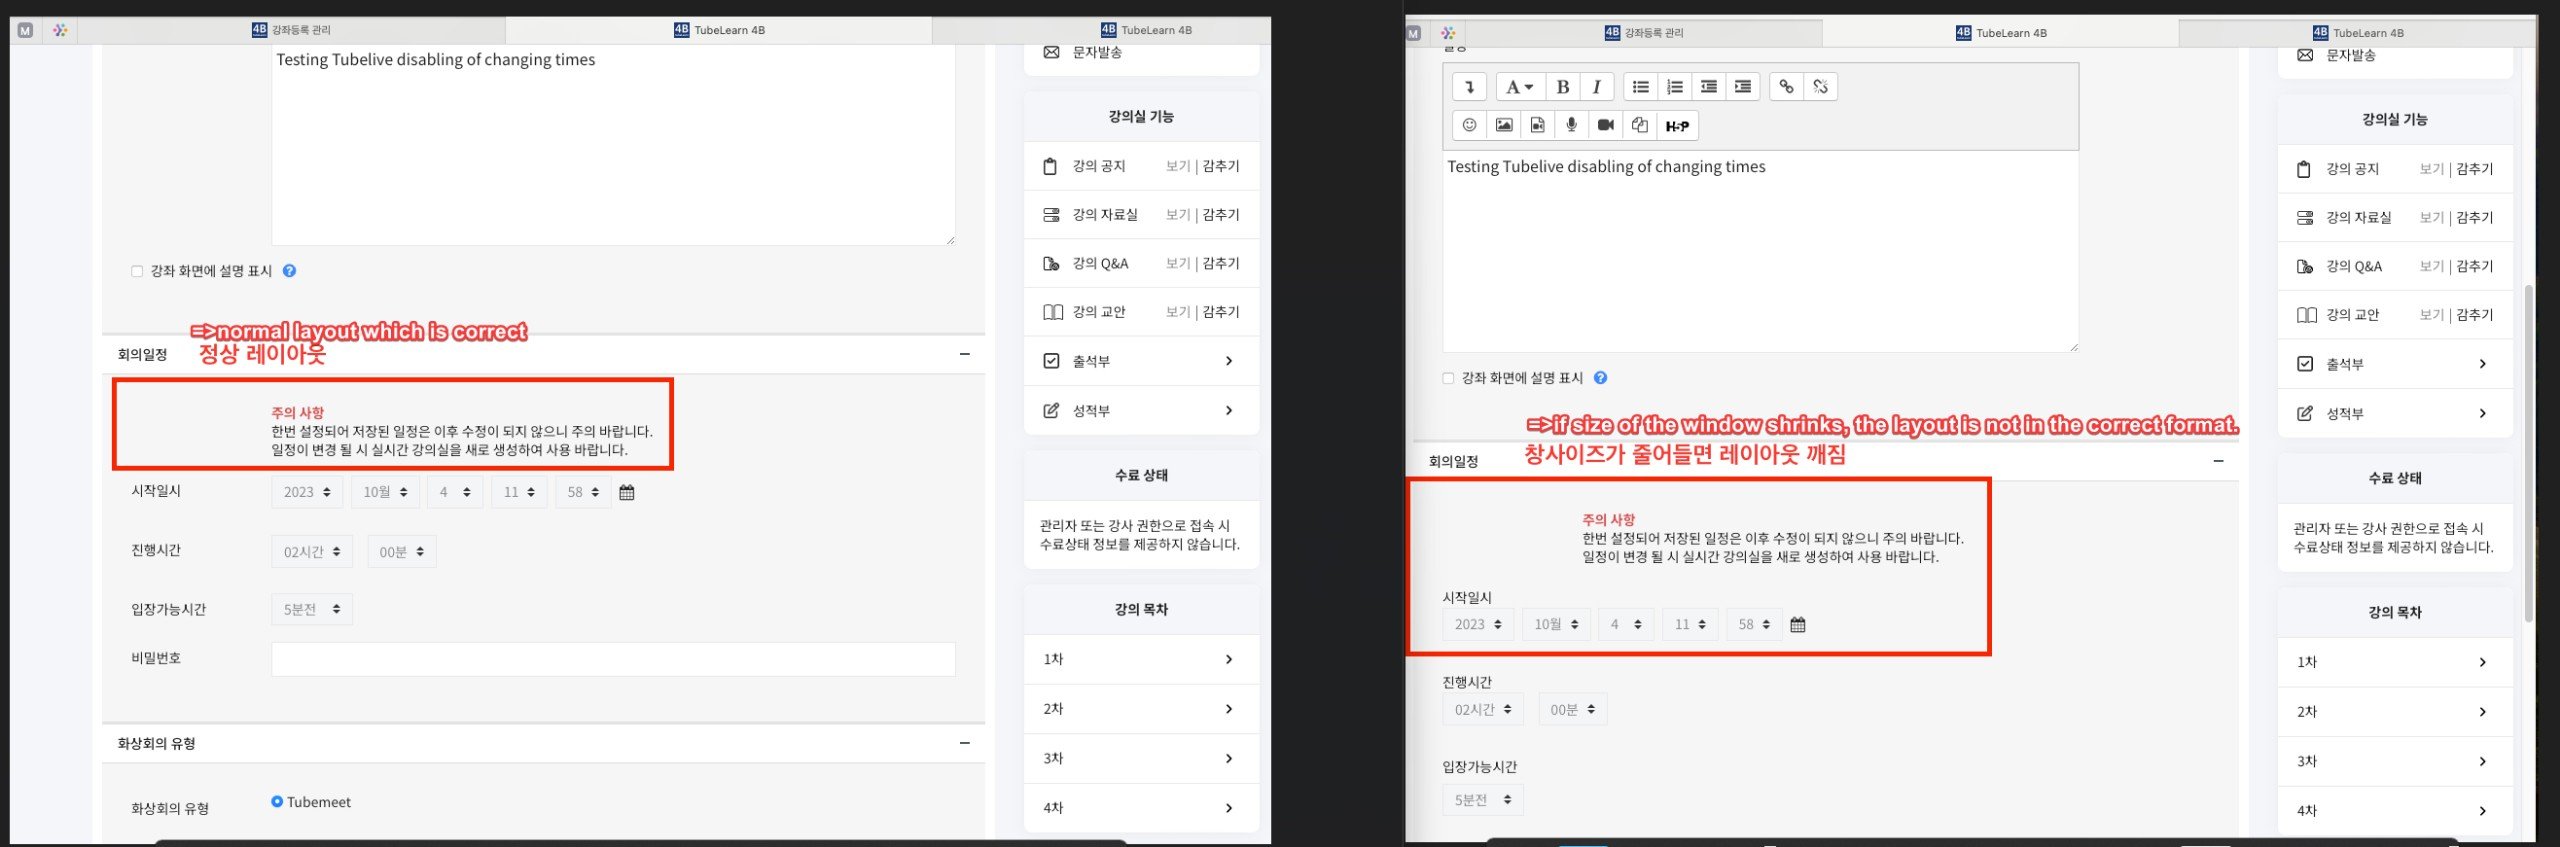Click 보기 for 강의 공지 in right window

2431,169
